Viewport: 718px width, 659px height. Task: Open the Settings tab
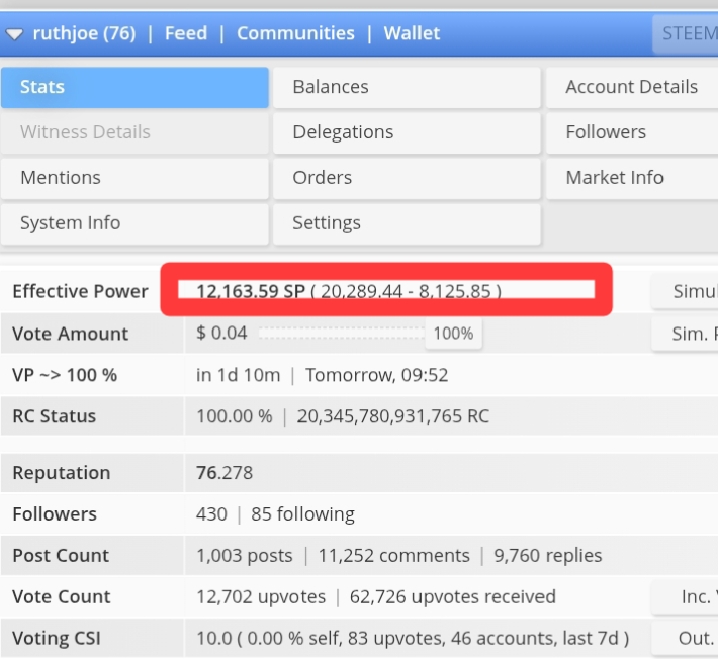pos(407,223)
